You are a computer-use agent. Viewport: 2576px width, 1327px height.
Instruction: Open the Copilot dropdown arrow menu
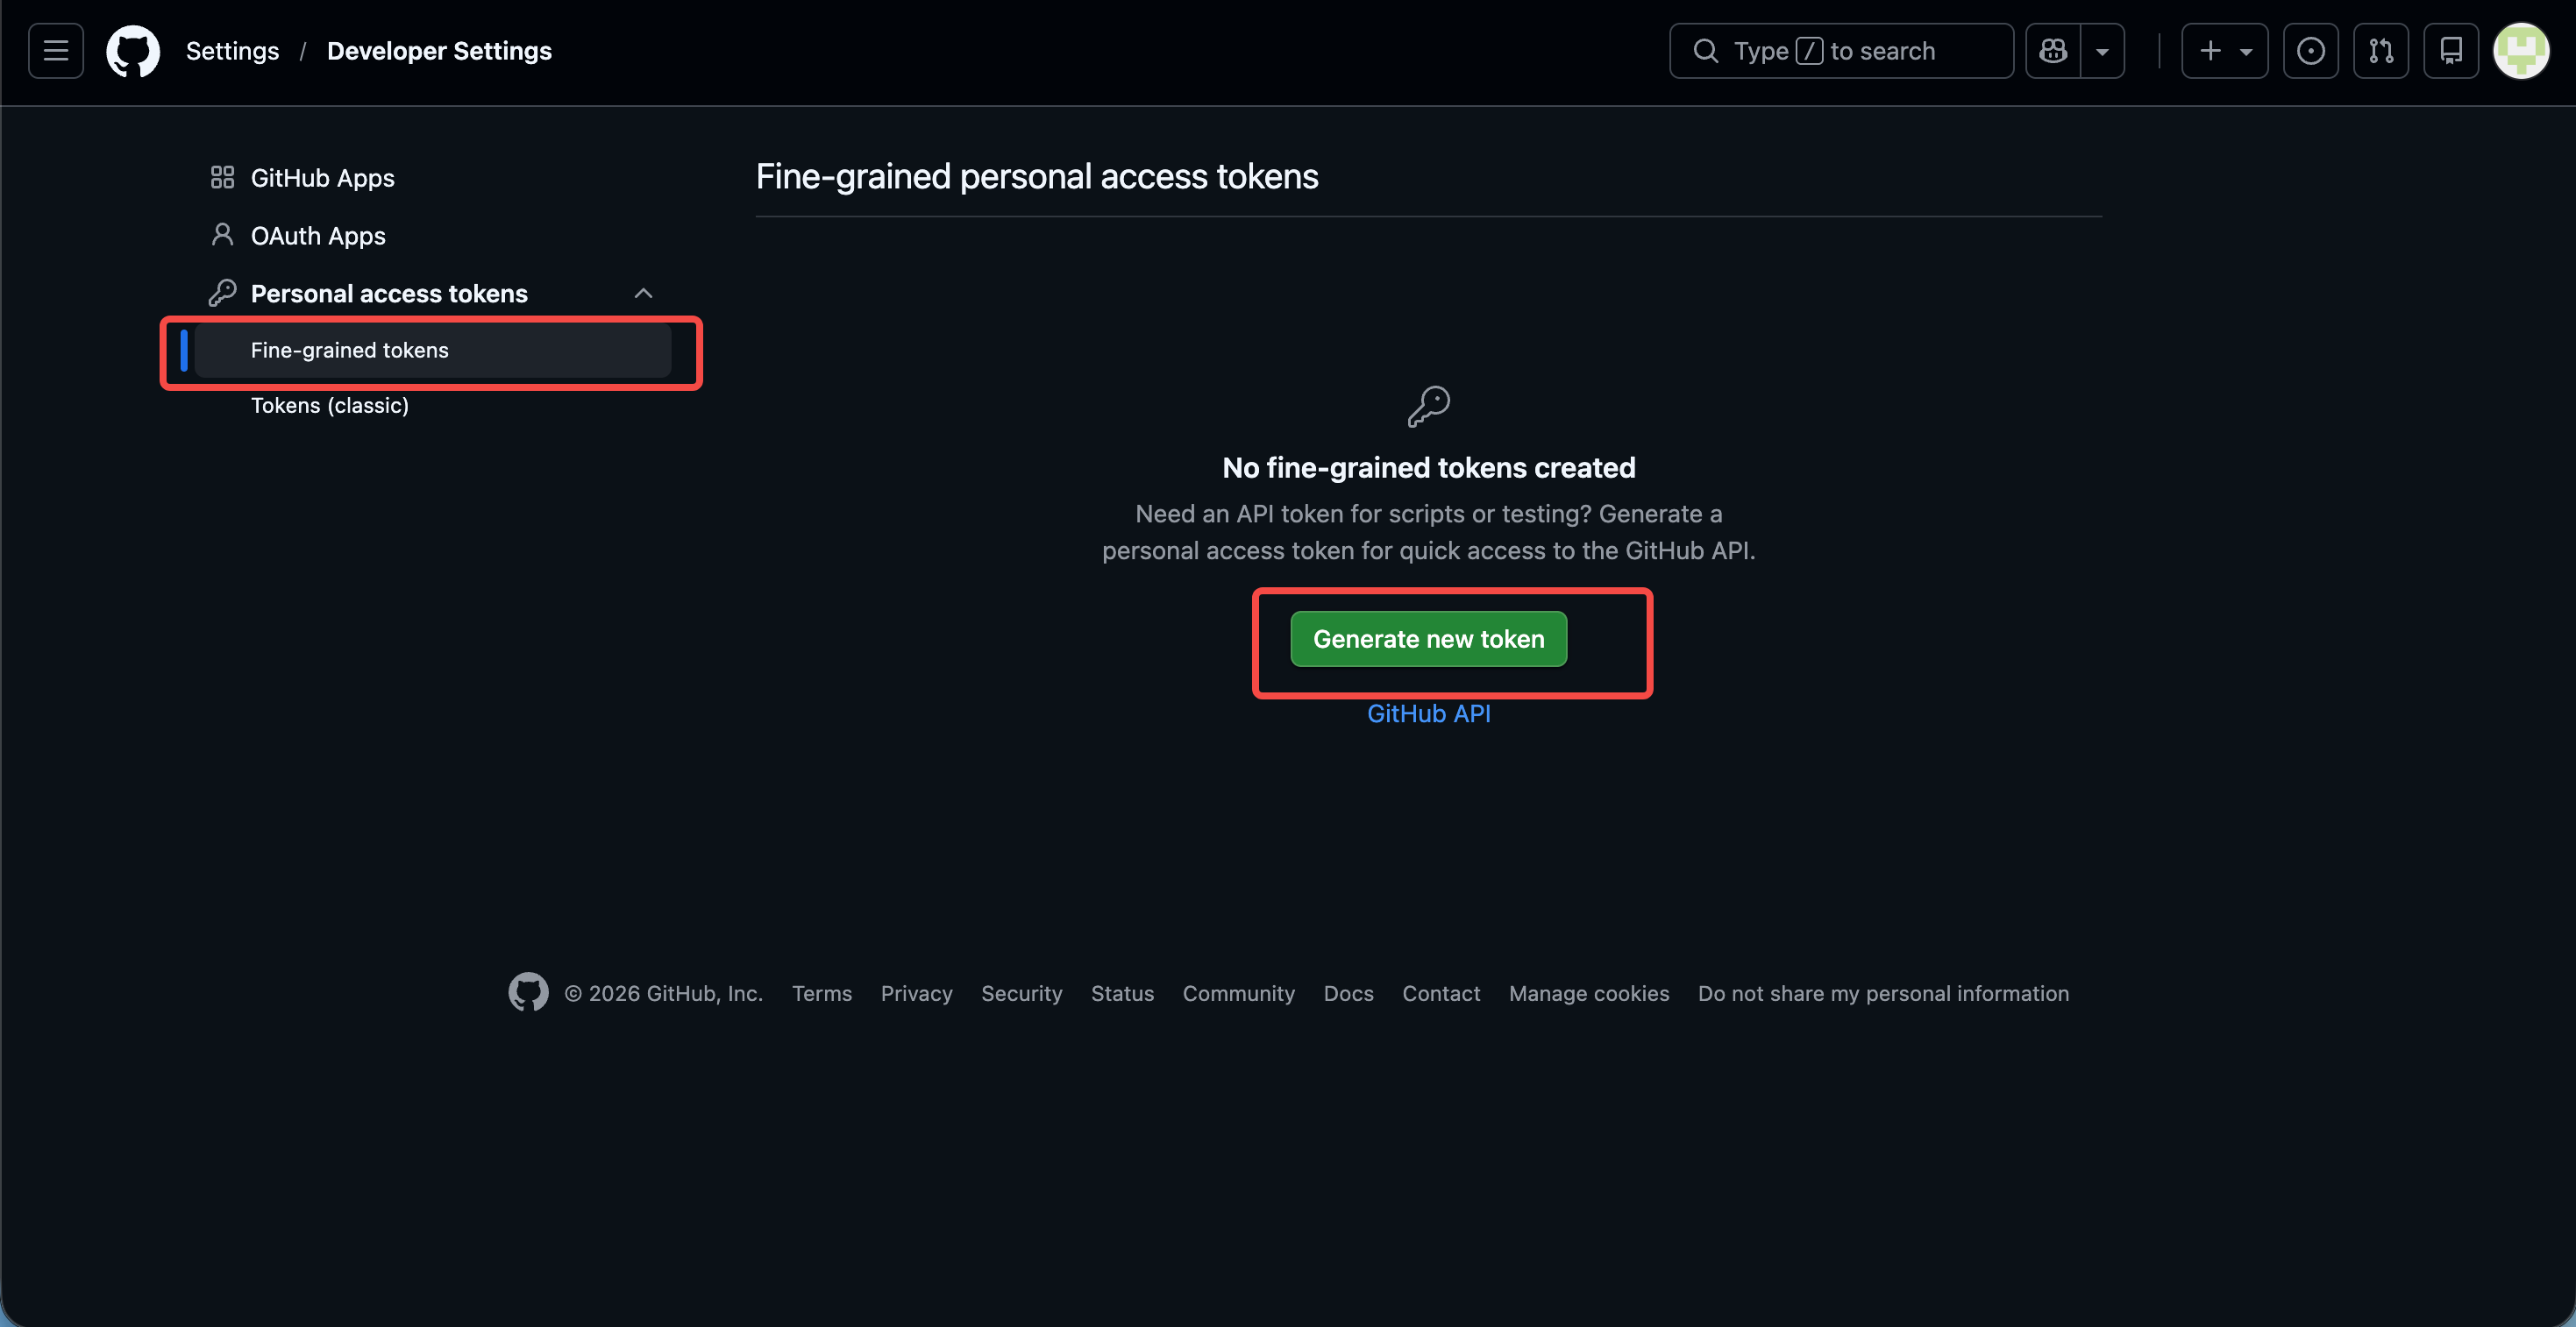tap(2102, 51)
